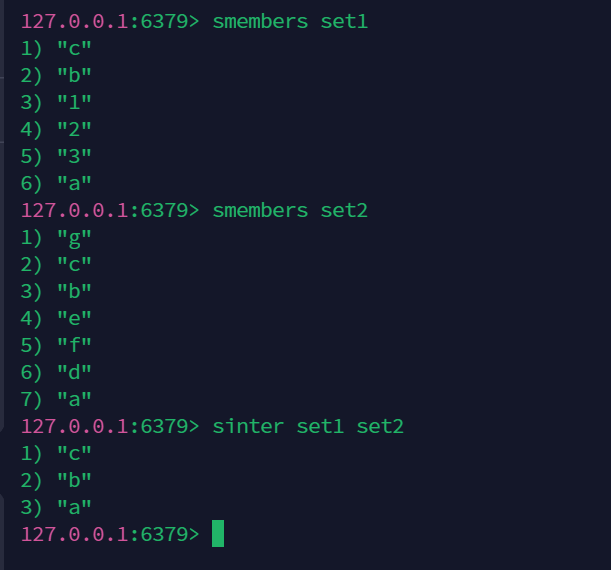Click the first member "c" of set1 output
The height and width of the screenshot is (570, 611).
(x=74, y=48)
